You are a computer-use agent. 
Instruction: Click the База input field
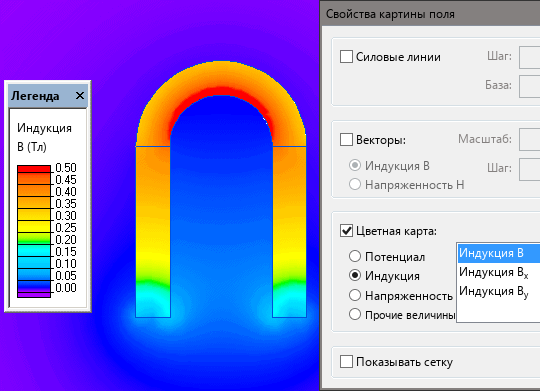tap(530, 86)
